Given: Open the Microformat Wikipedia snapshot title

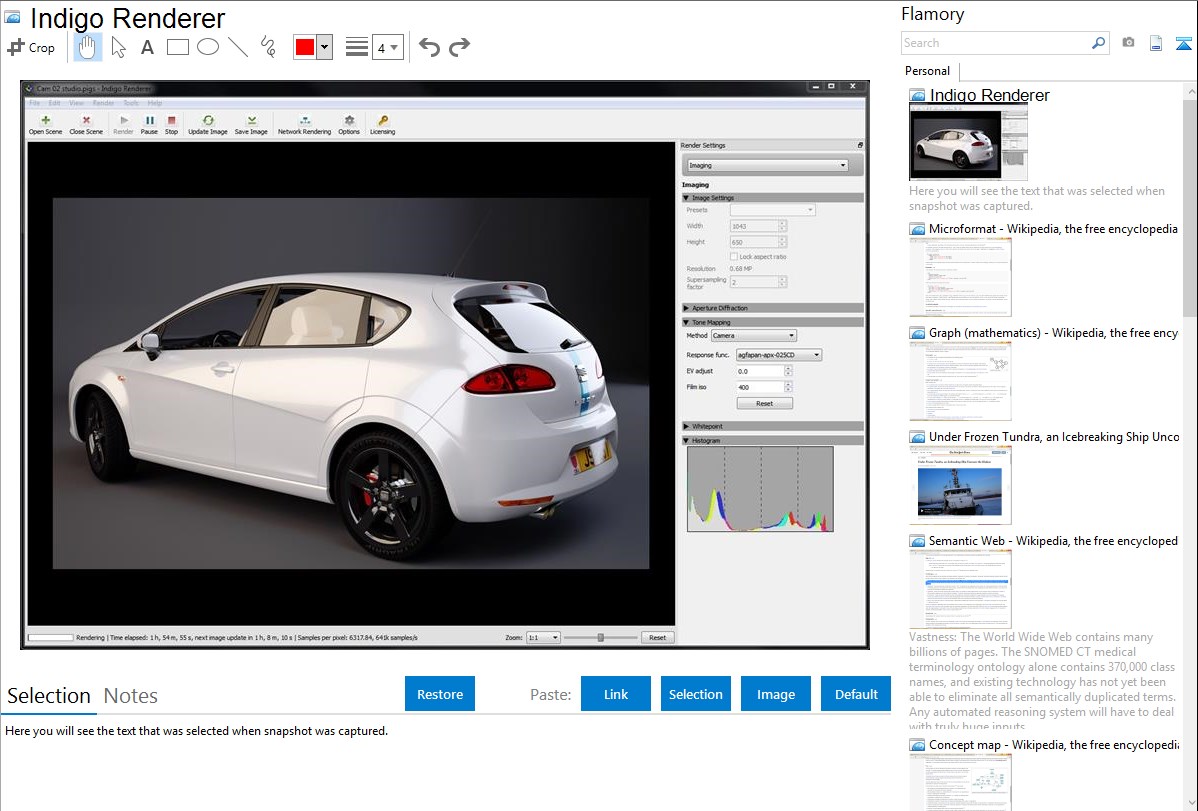Looking at the screenshot, I should coord(1053,229).
